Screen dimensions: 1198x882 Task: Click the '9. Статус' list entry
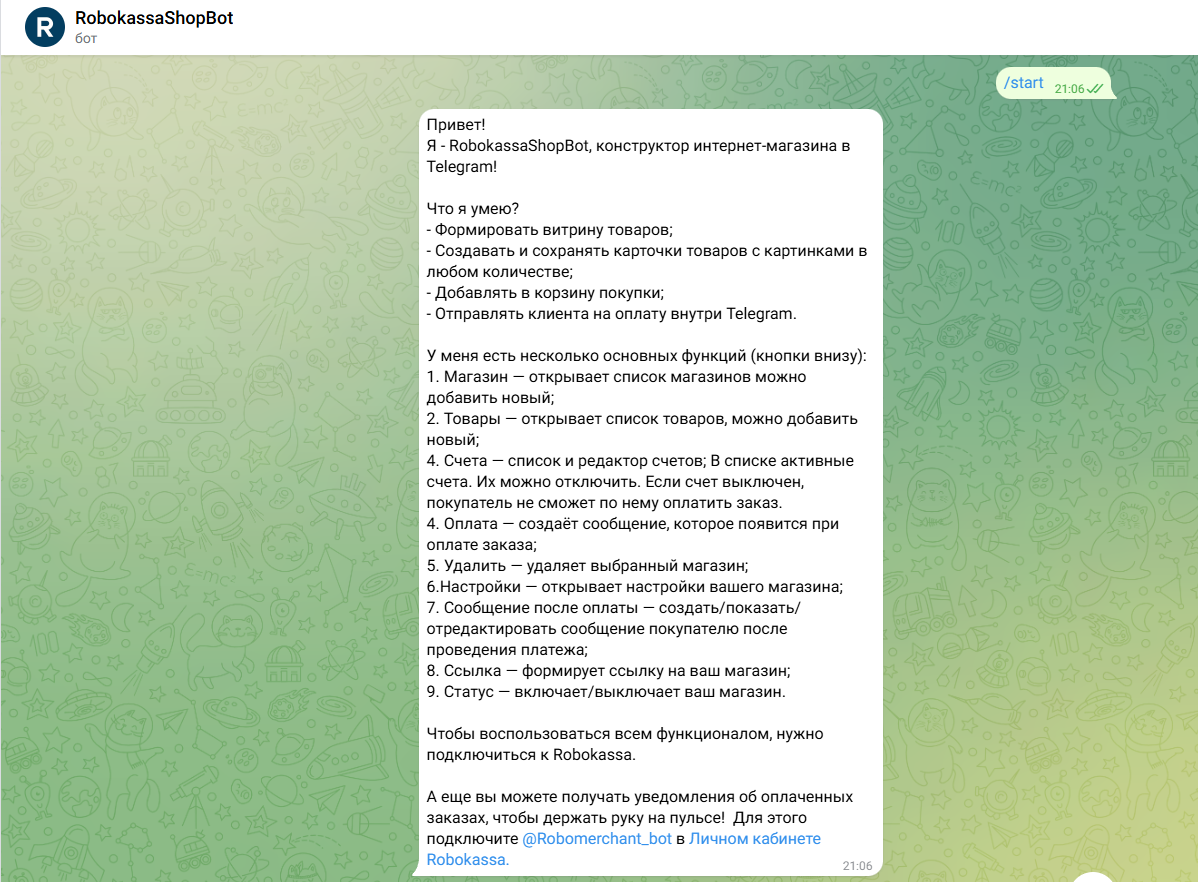pyautogui.click(x=606, y=692)
